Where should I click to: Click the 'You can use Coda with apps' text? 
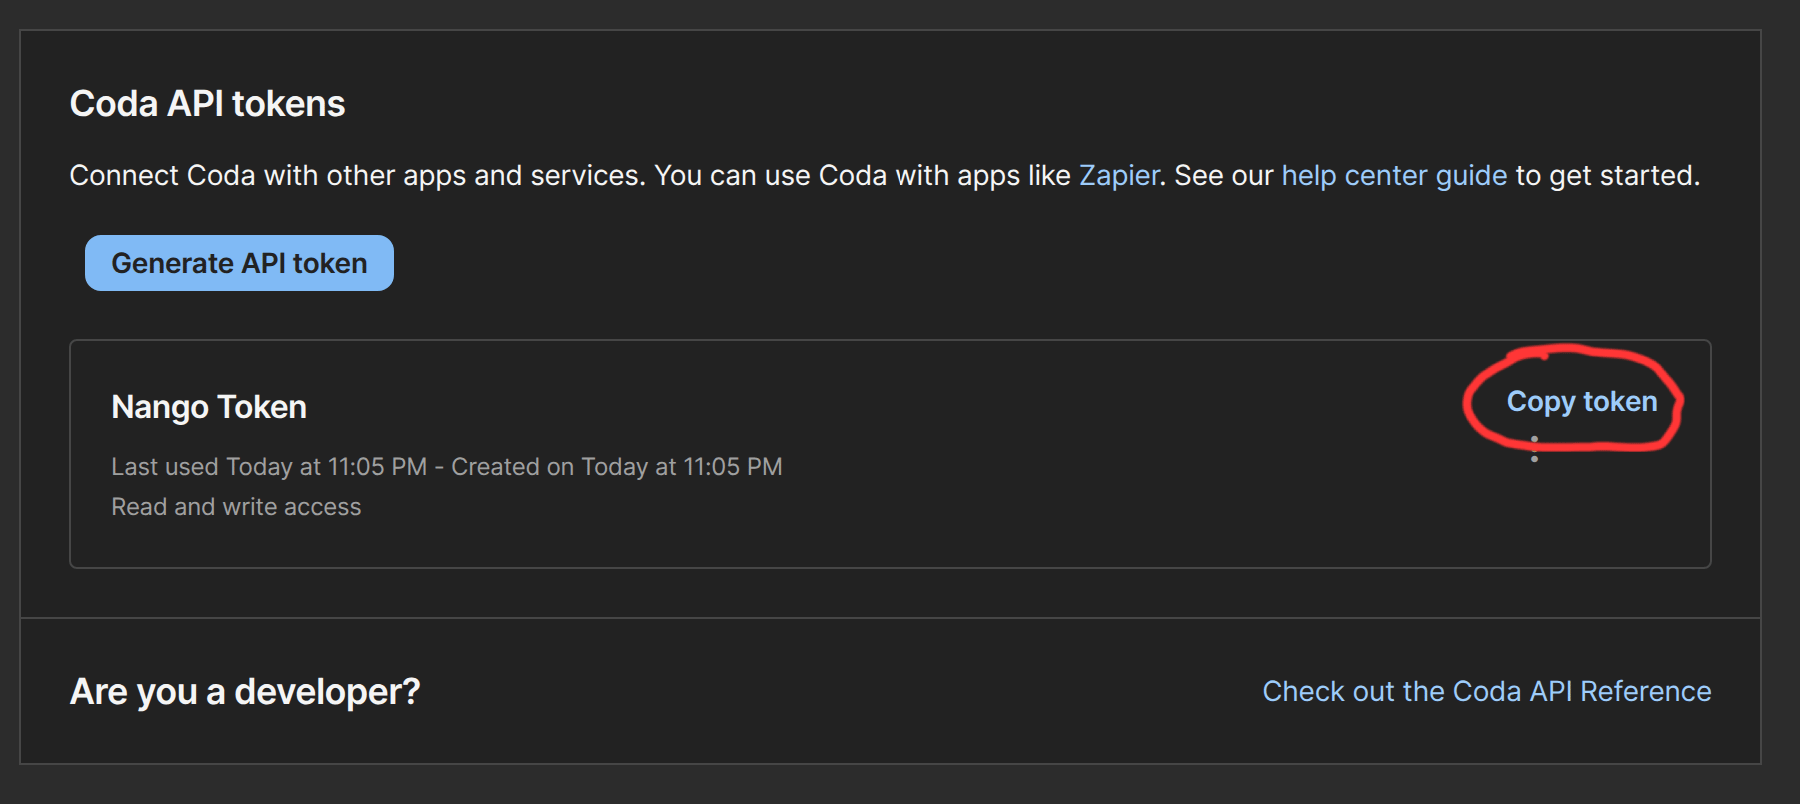862,175
